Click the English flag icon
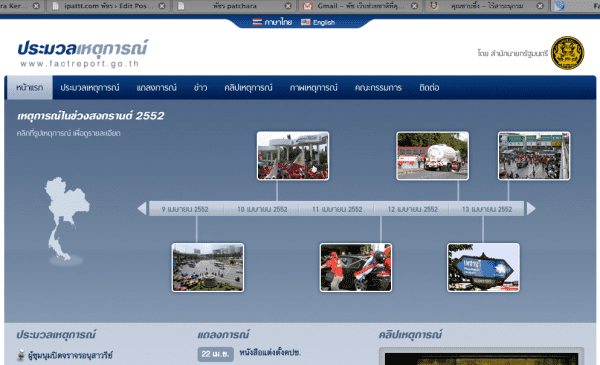This screenshot has width=600, height=365. click(x=305, y=22)
